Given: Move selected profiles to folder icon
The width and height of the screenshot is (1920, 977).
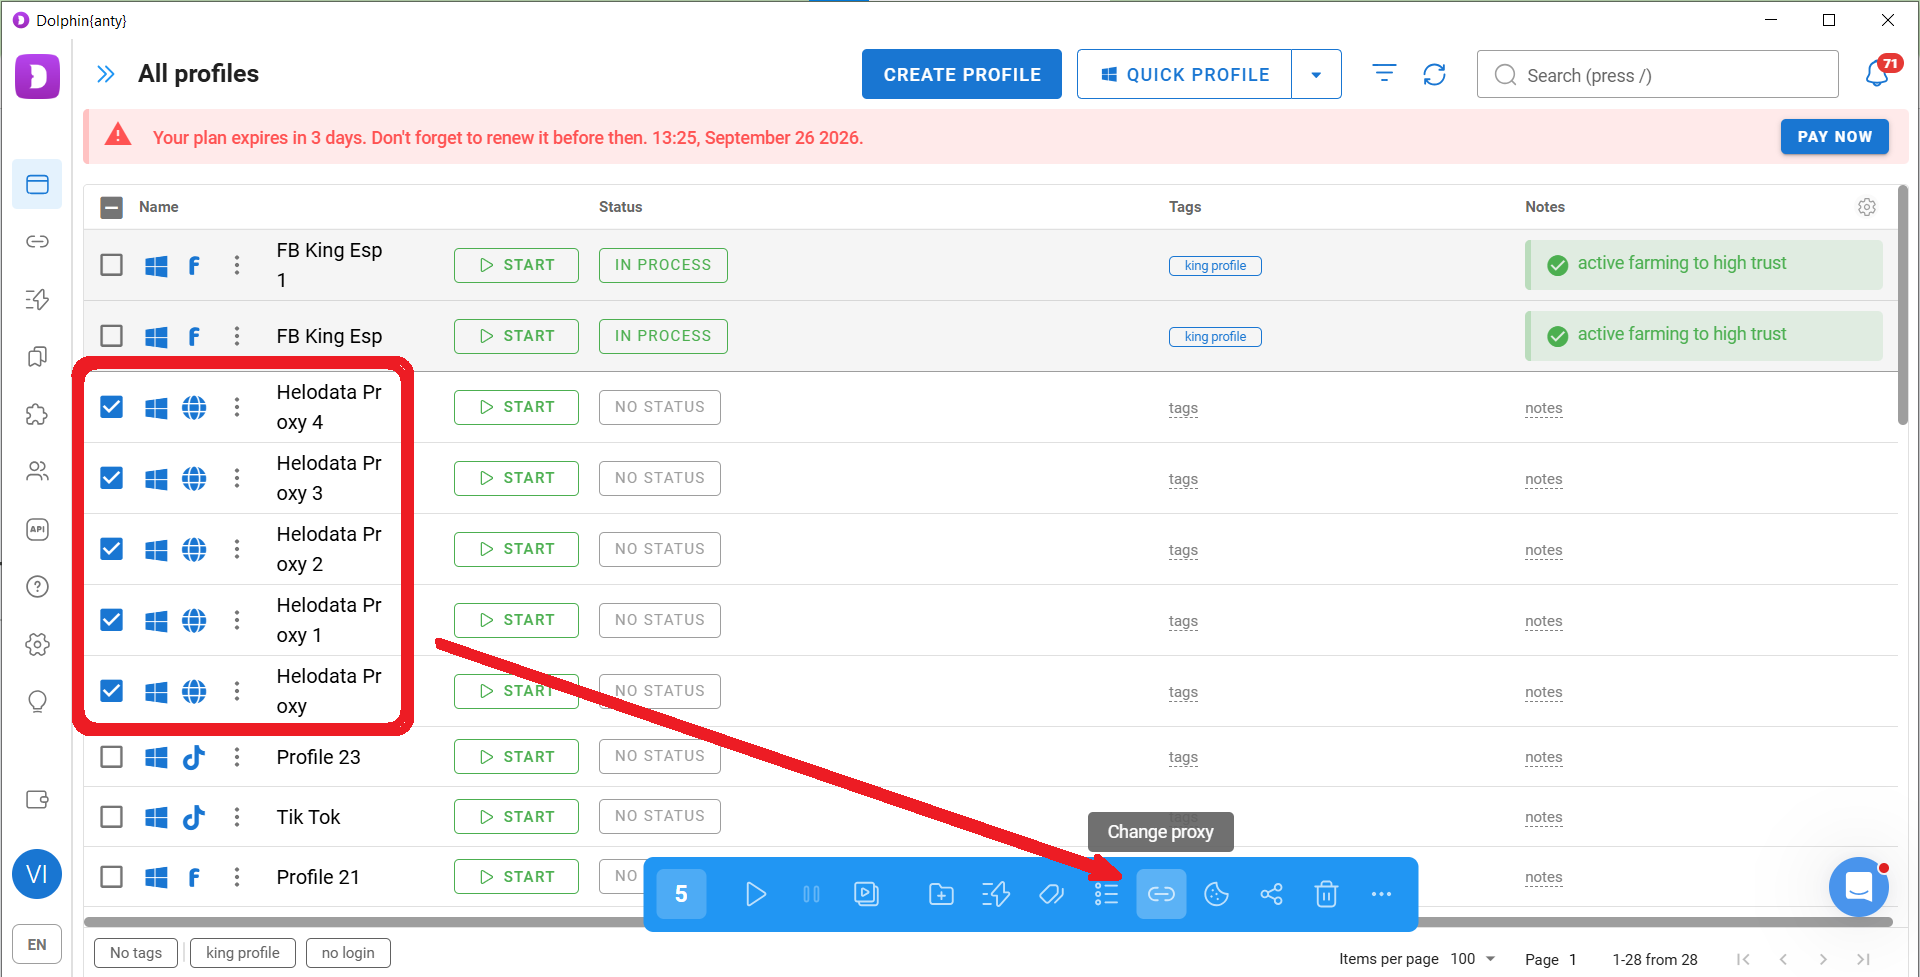Looking at the screenshot, I should (x=941, y=894).
